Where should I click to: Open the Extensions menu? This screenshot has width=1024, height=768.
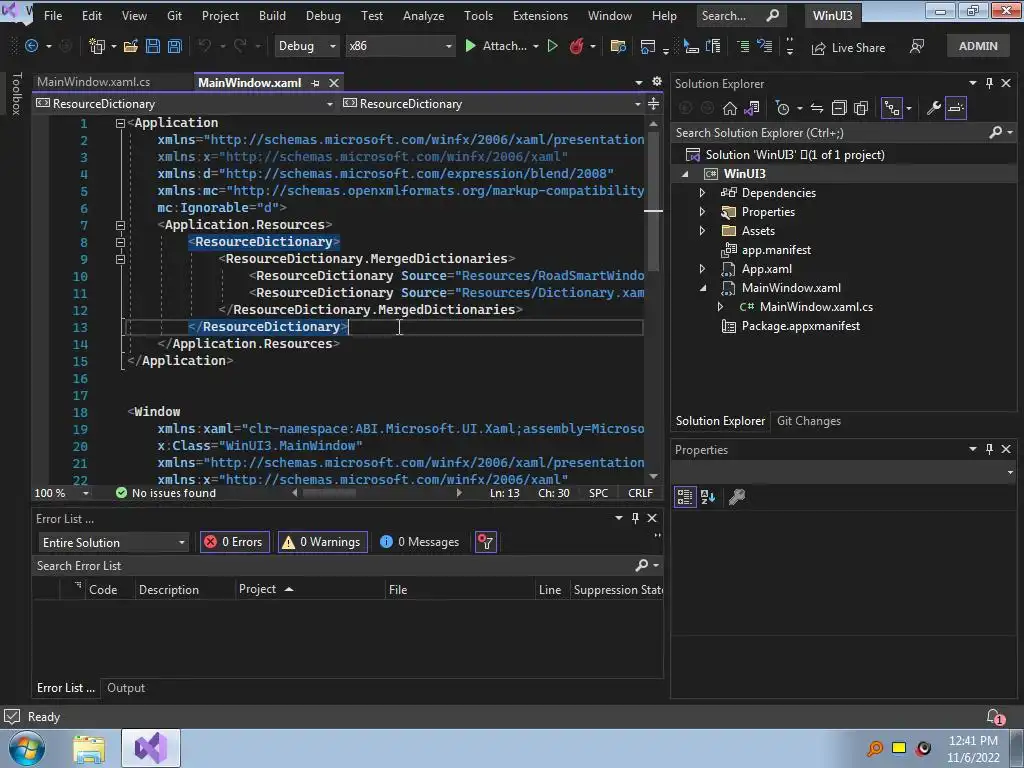pos(540,16)
